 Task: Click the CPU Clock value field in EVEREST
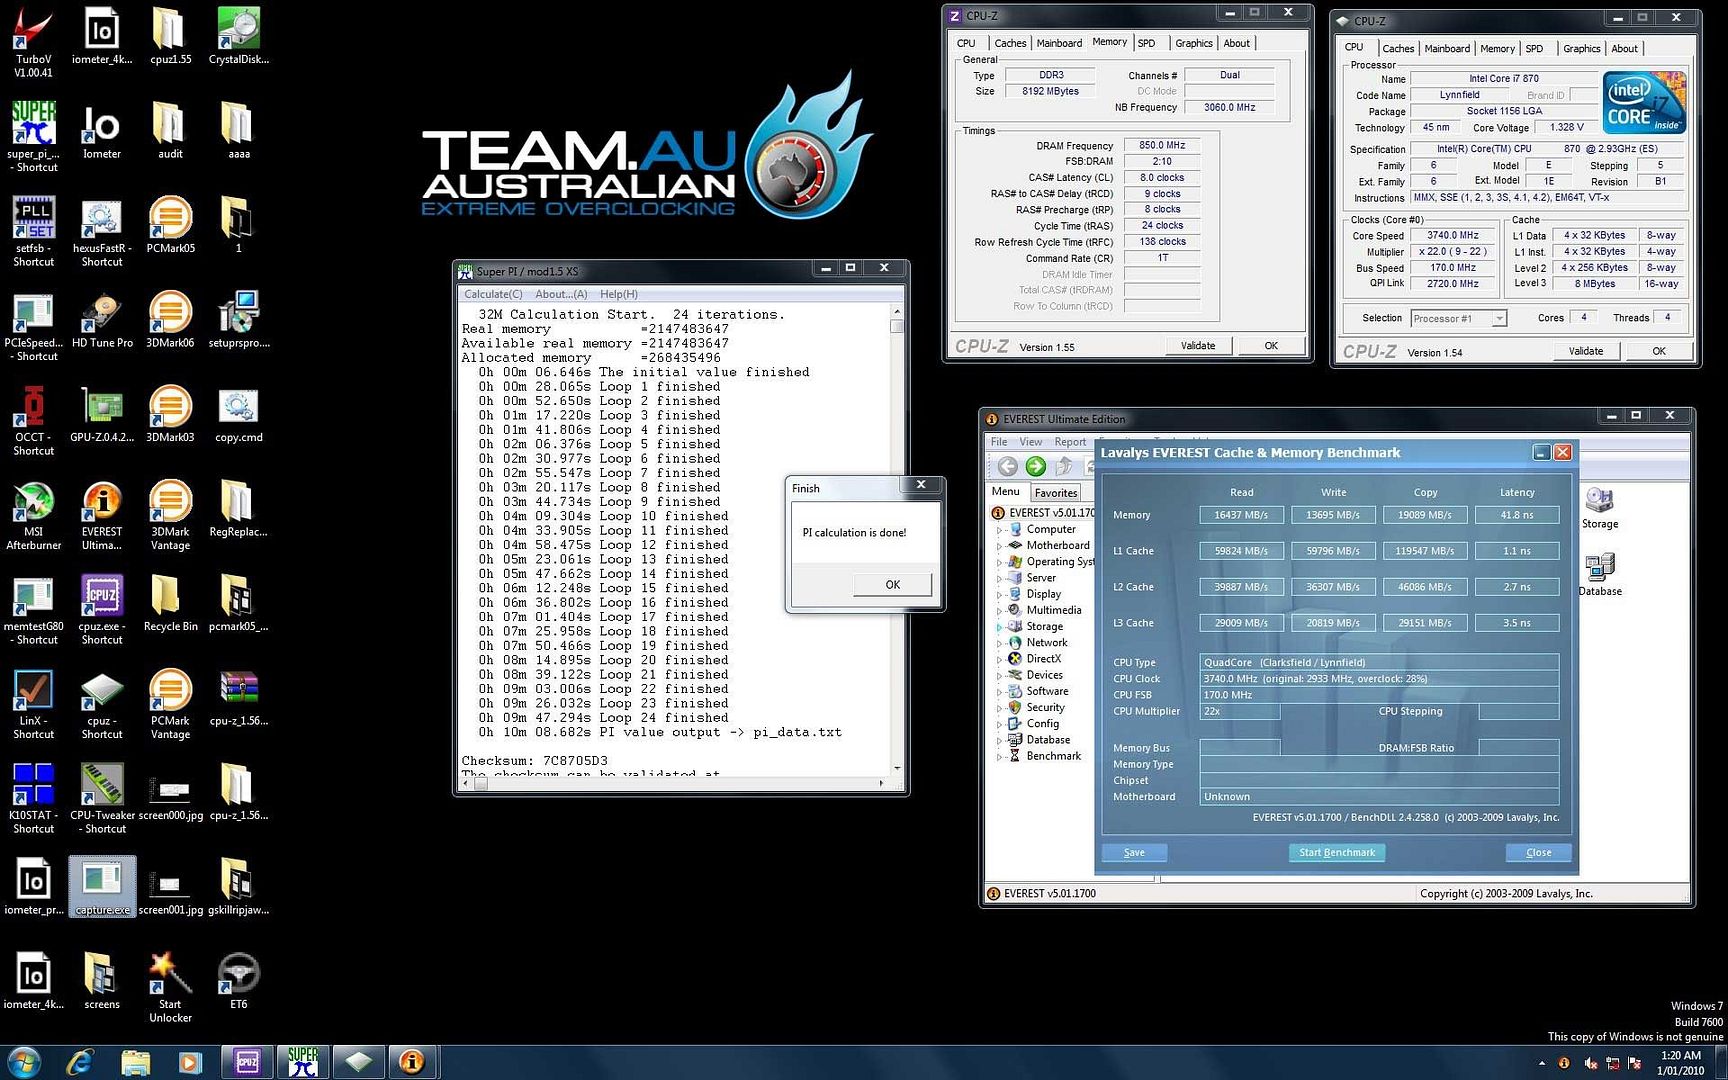1379,679
